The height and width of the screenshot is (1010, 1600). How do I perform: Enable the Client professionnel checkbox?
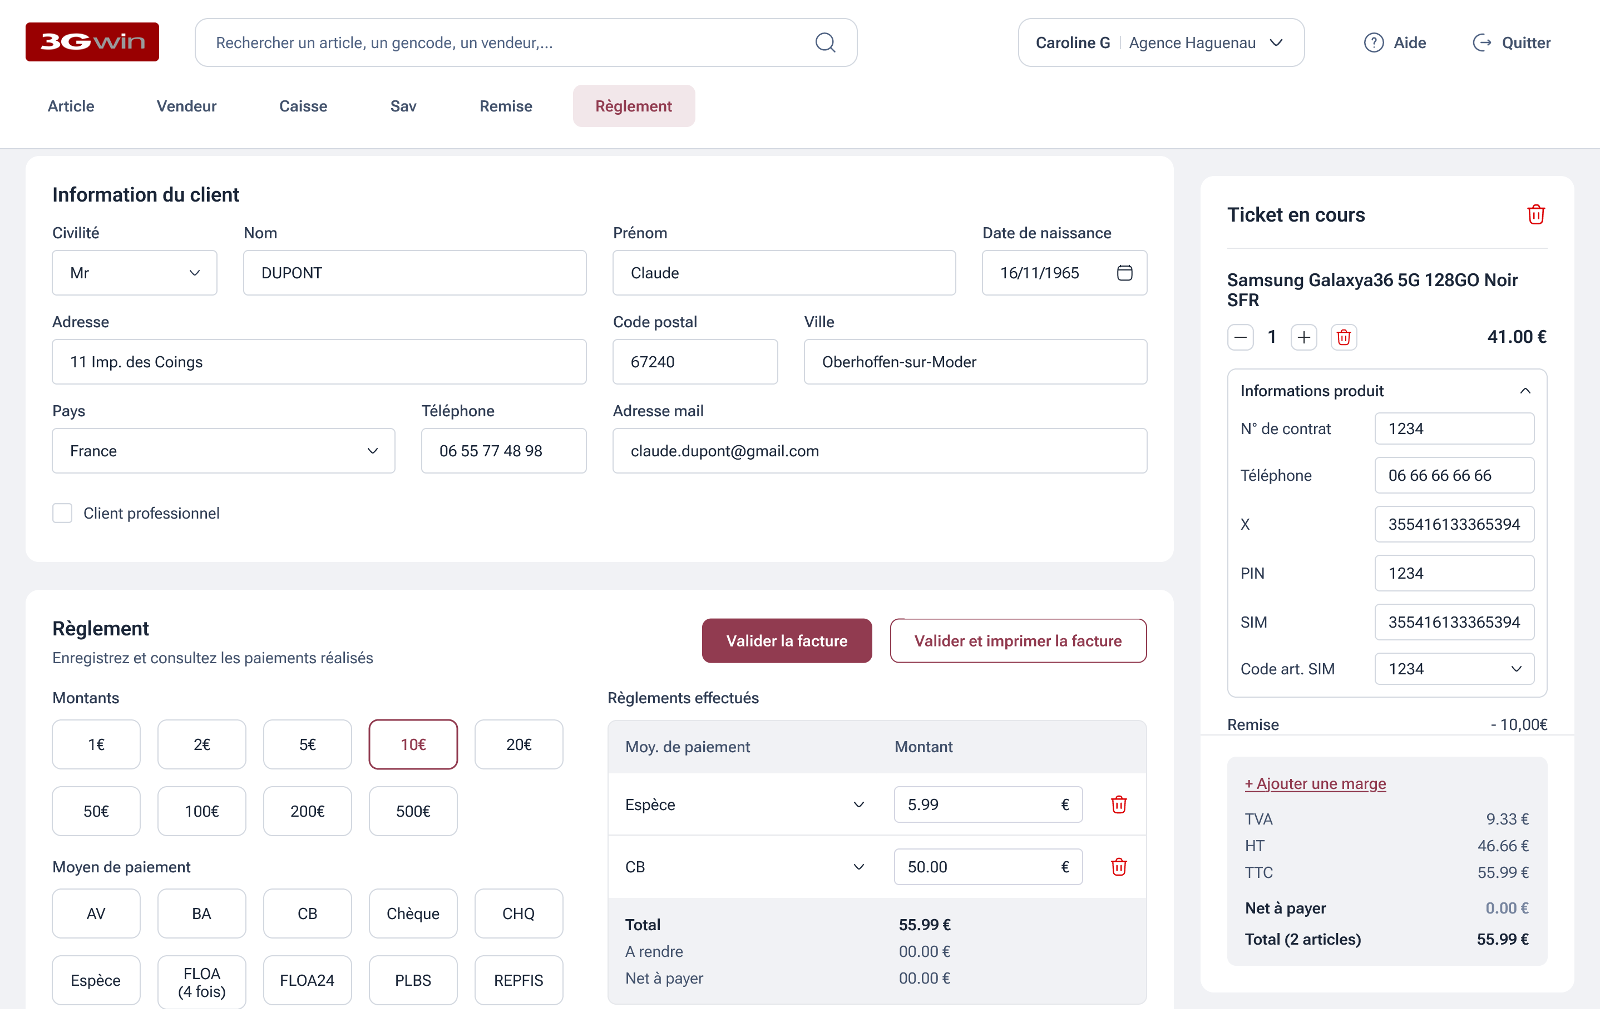point(62,512)
